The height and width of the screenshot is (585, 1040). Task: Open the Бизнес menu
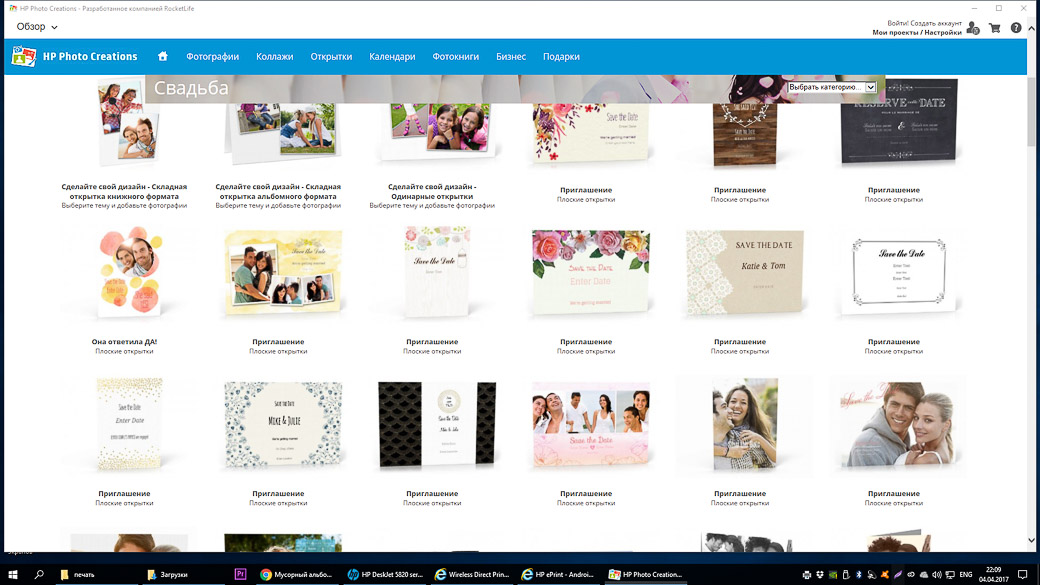[x=511, y=56]
